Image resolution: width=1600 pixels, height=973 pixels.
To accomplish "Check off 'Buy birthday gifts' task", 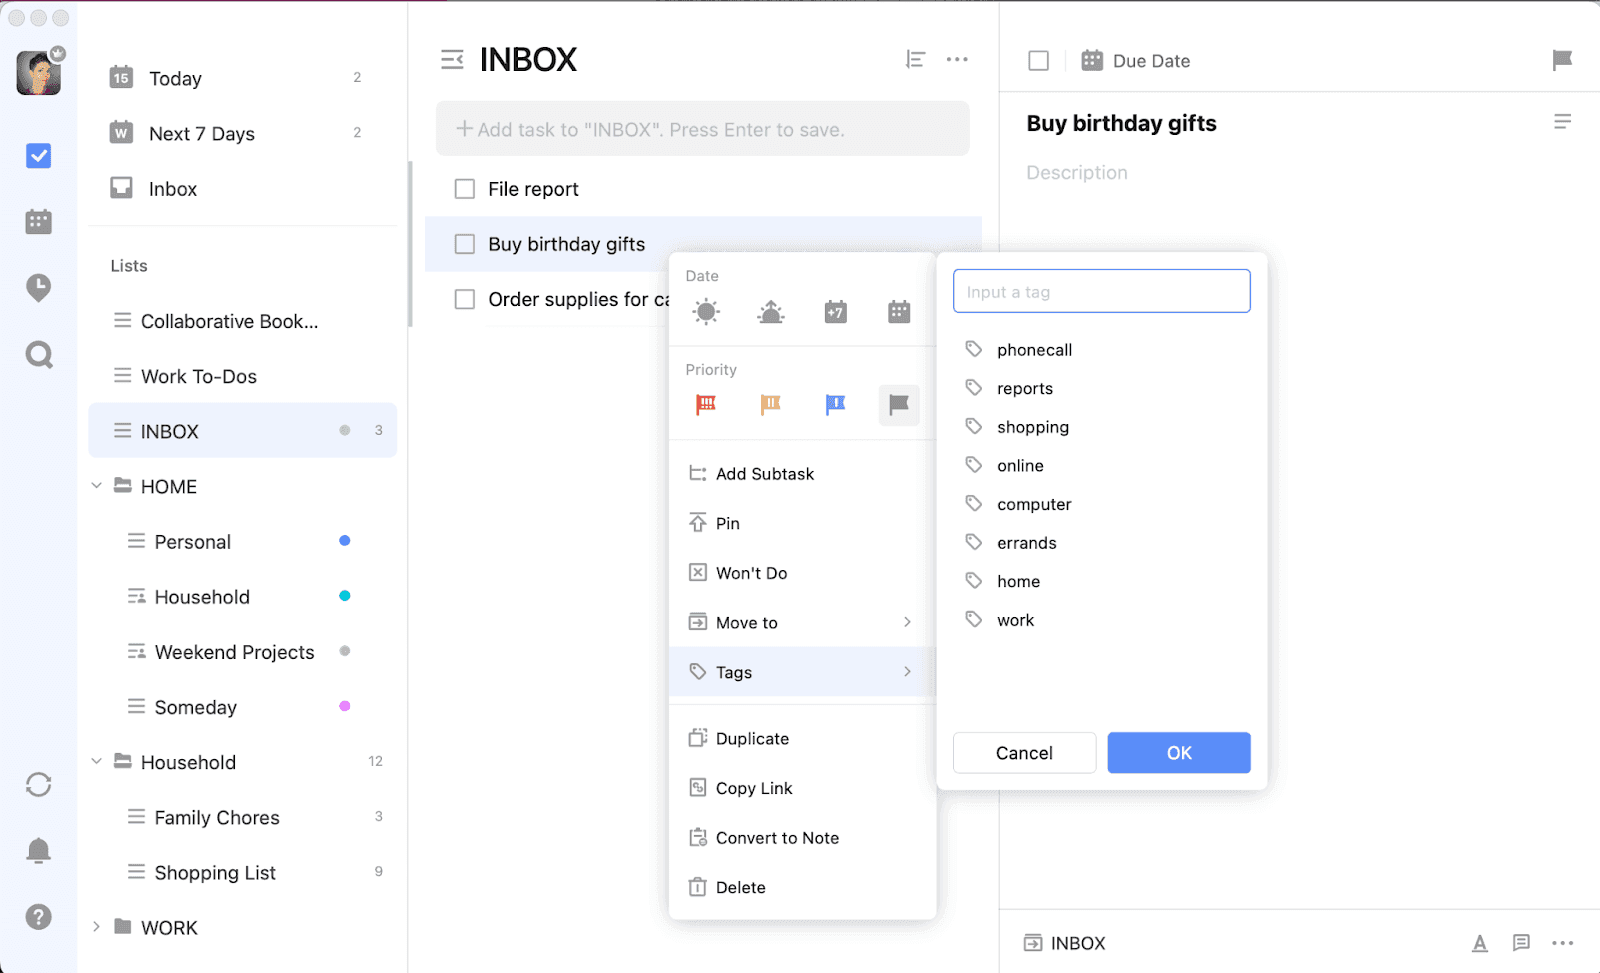I will (x=464, y=244).
